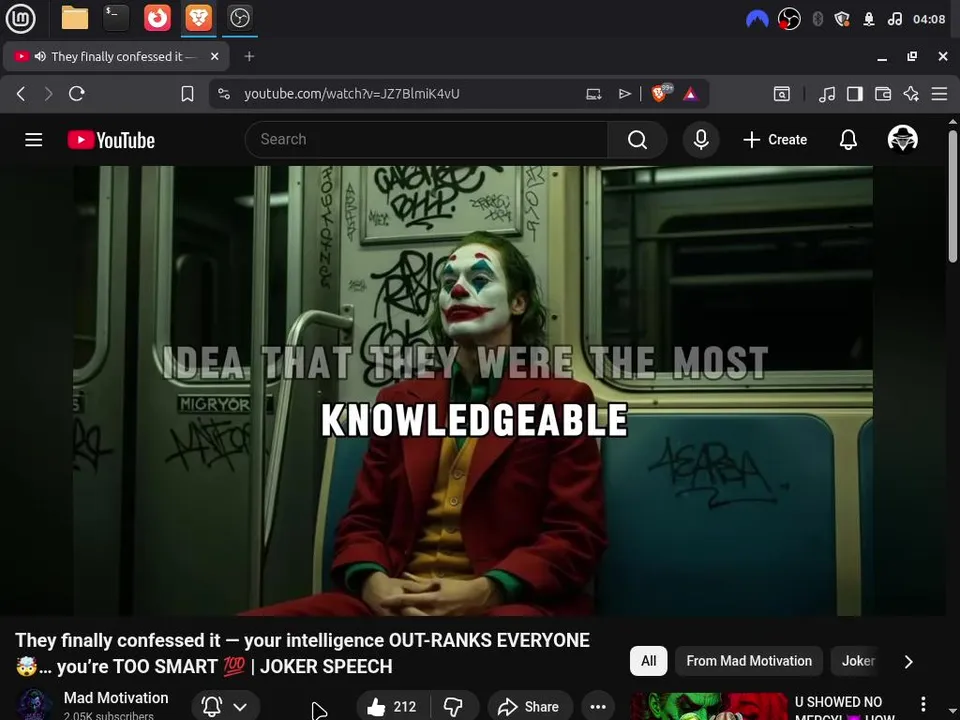Open YouTube guide hamburger menu
The image size is (960, 720).
[x=34, y=140]
